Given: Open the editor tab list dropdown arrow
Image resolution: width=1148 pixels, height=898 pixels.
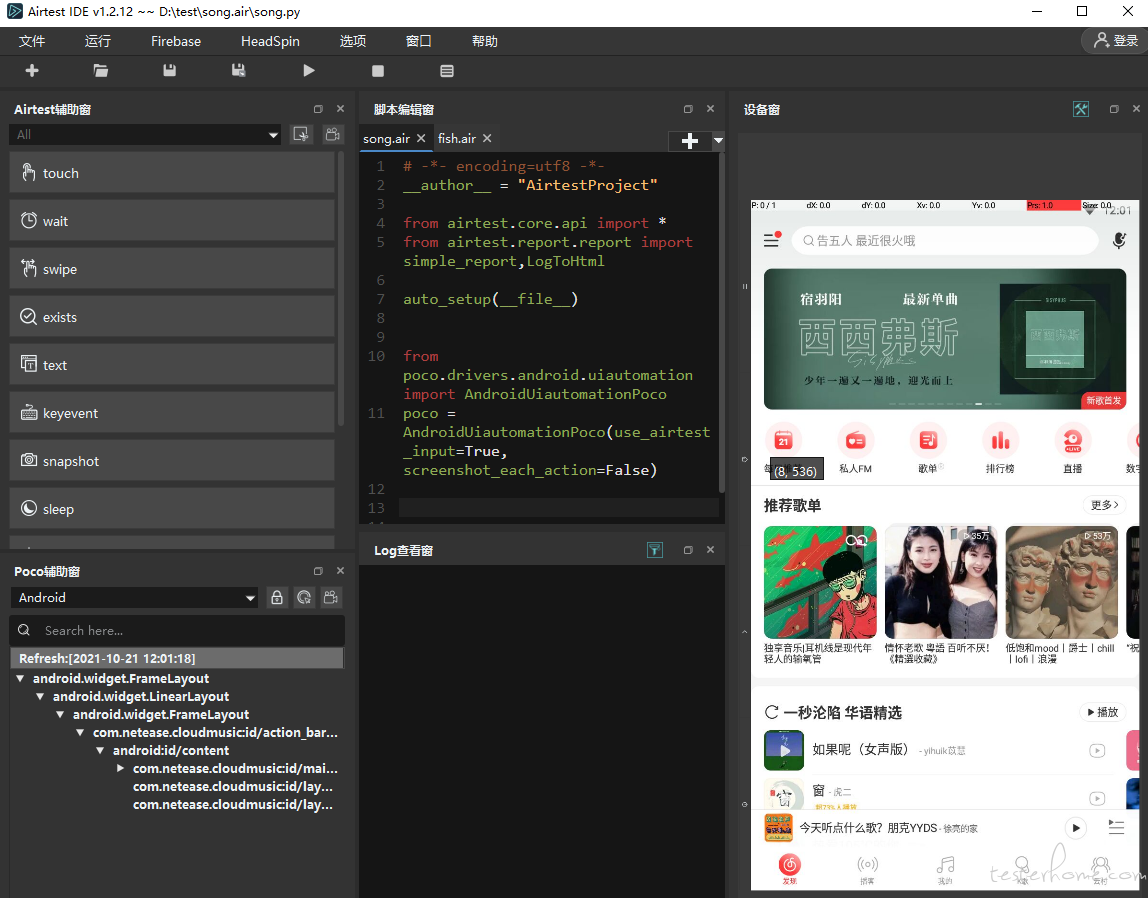Looking at the screenshot, I should [718, 141].
